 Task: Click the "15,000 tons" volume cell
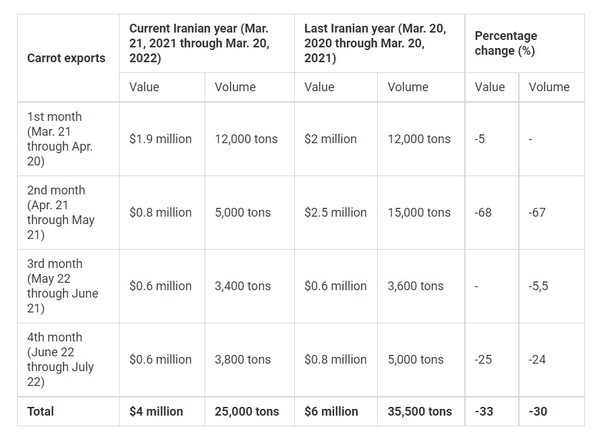coord(419,213)
